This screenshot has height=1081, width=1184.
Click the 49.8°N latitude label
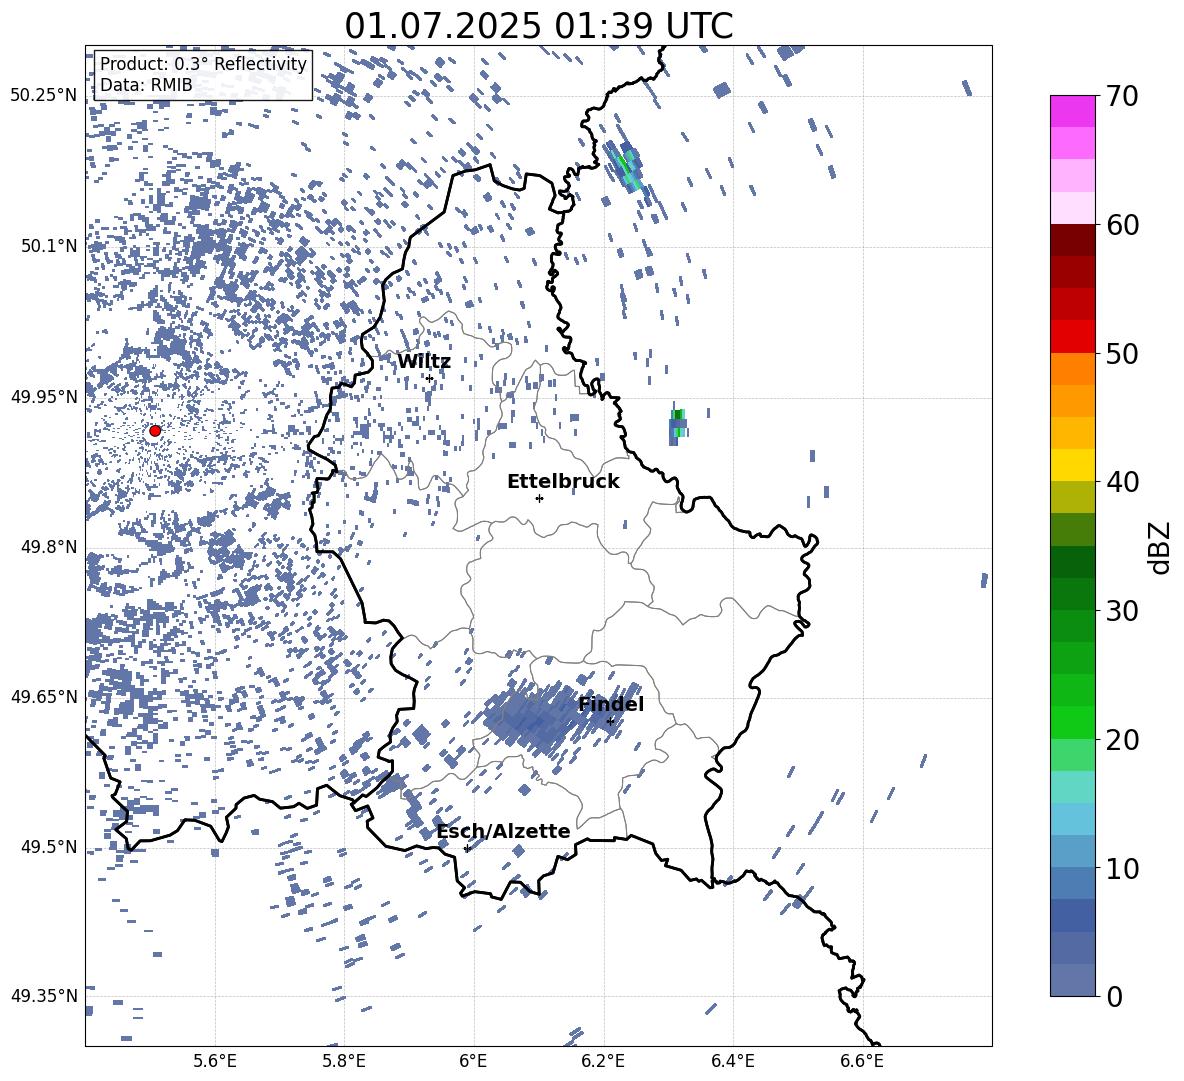coord(49,547)
